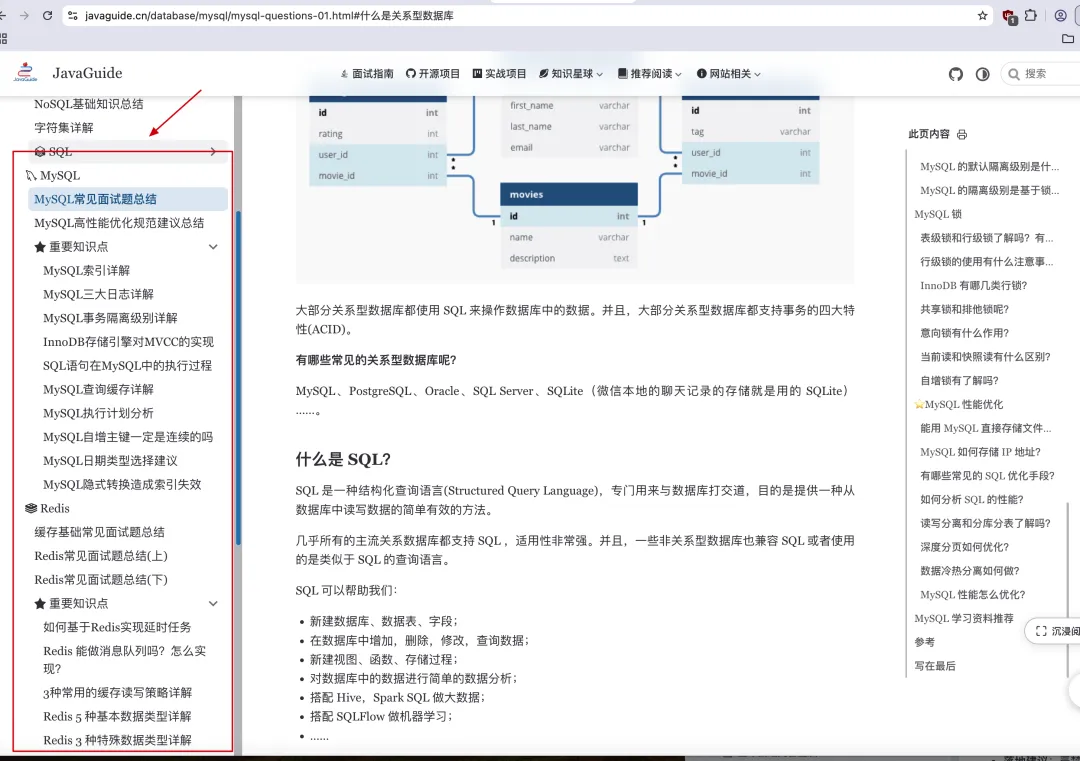The width and height of the screenshot is (1080, 761).
Task: Click the GitHub icon beside the theme toggle
Action: [x=957, y=73]
